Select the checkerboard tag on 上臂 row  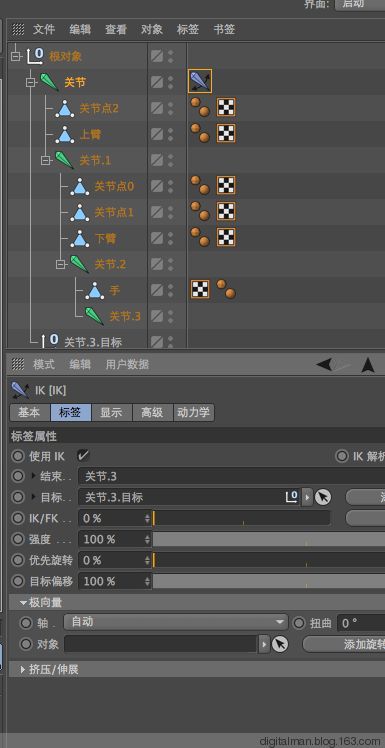tap(226, 133)
